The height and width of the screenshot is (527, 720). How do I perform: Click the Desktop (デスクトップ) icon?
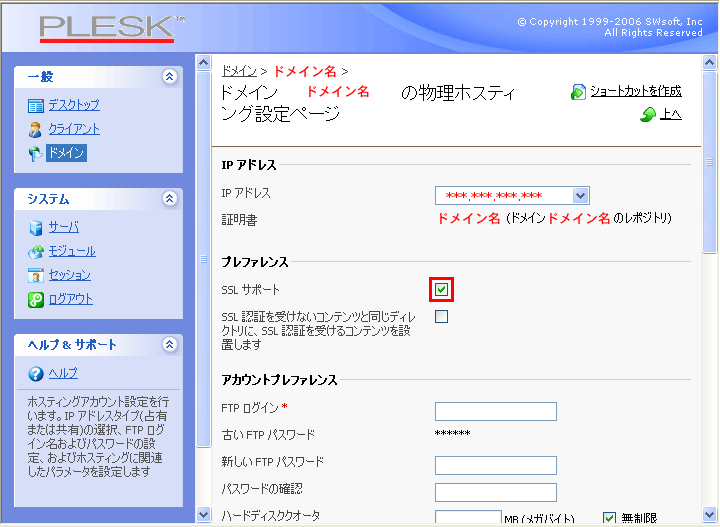click(36, 106)
